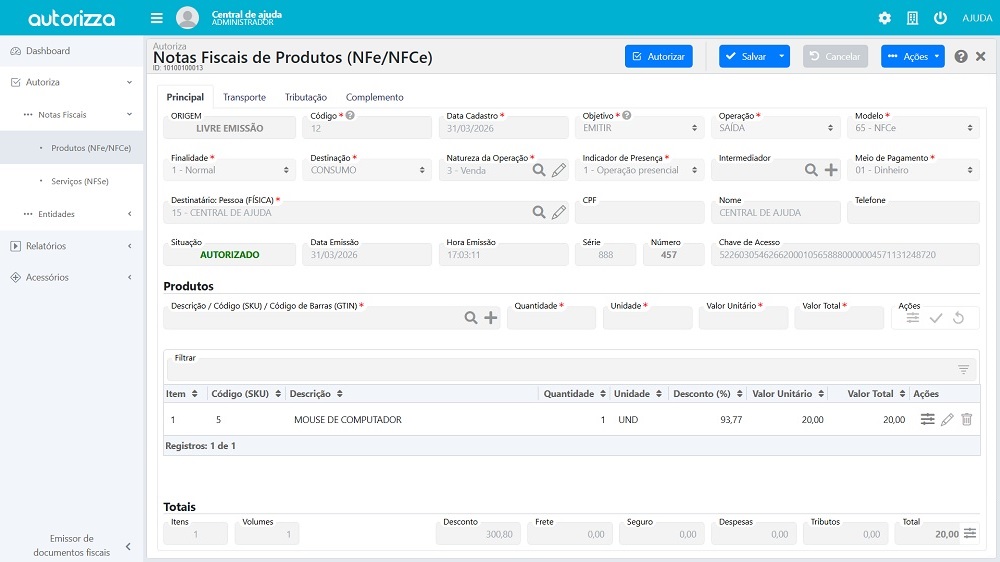Click search icon in Natureza da Operação
1000x562 pixels.
click(x=539, y=171)
